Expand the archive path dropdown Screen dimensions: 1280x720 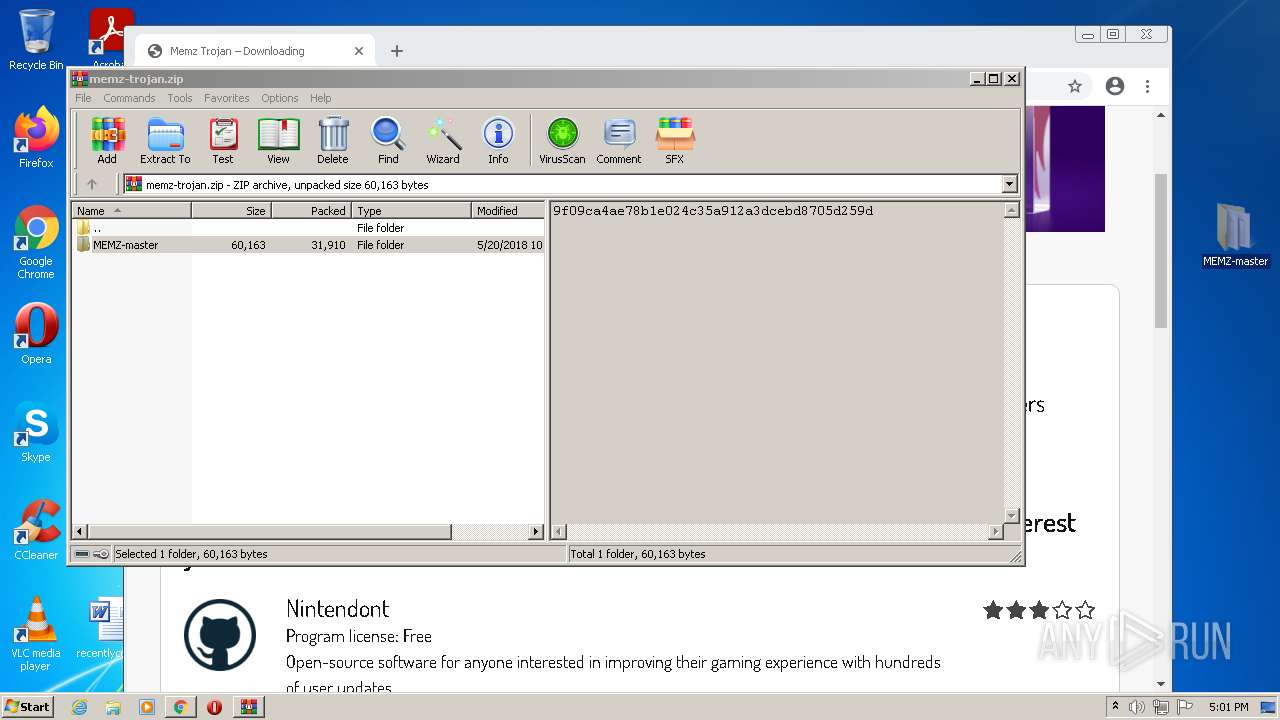1009,184
